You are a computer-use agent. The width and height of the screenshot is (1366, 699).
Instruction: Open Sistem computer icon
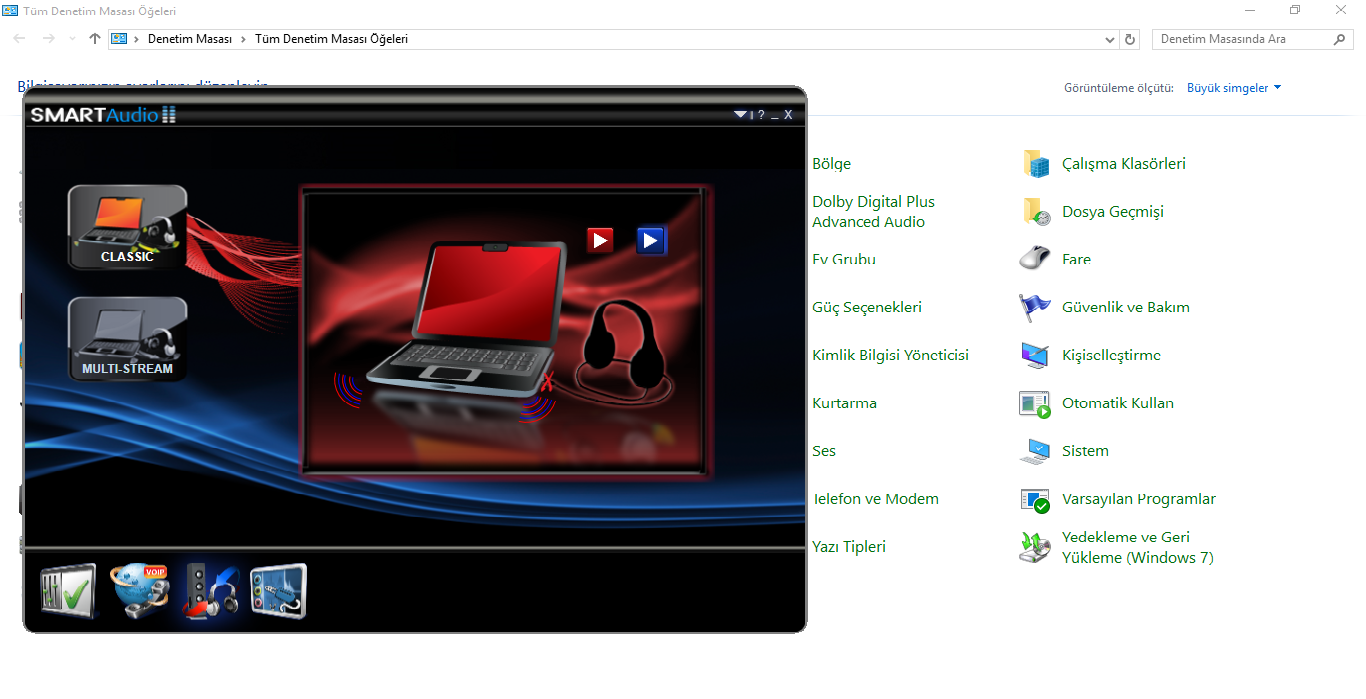click(x=1035, y=451)
